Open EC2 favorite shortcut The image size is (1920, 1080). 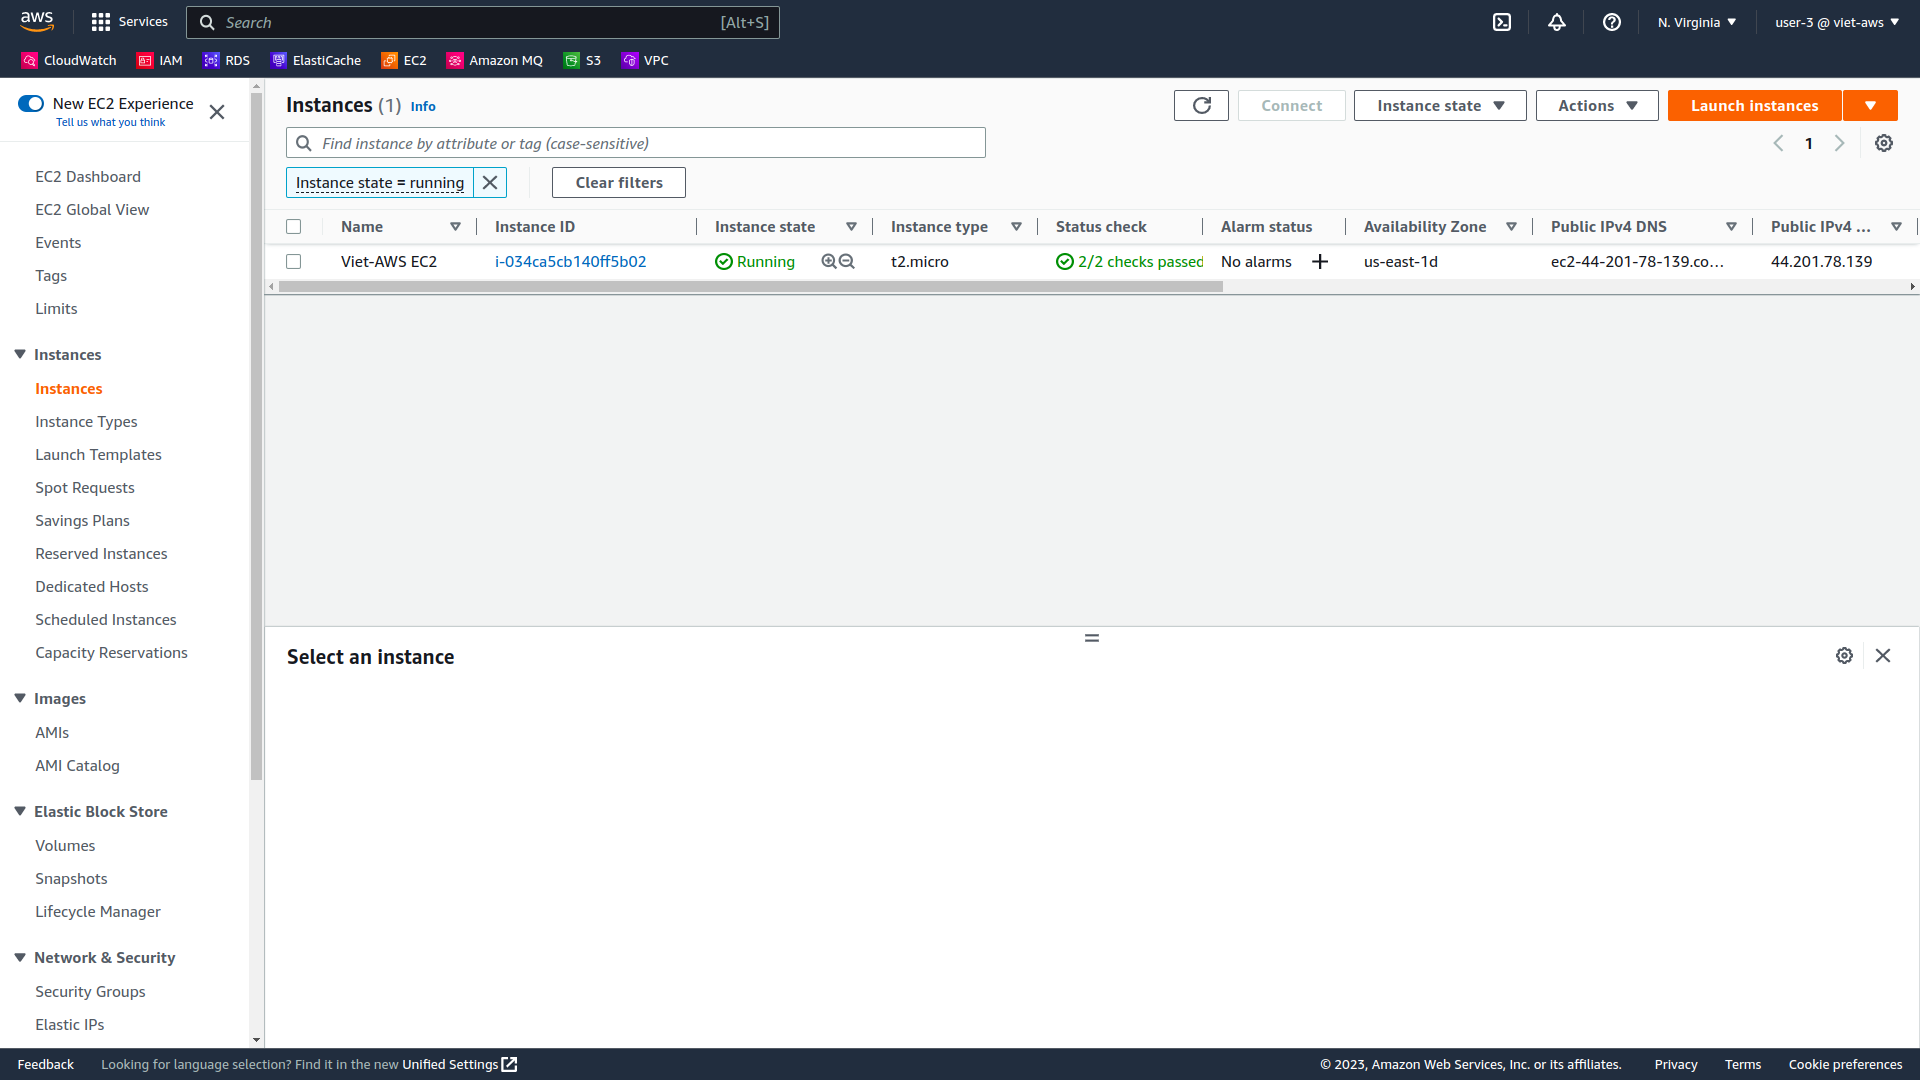pyautogui.click(x=404, y=60)
